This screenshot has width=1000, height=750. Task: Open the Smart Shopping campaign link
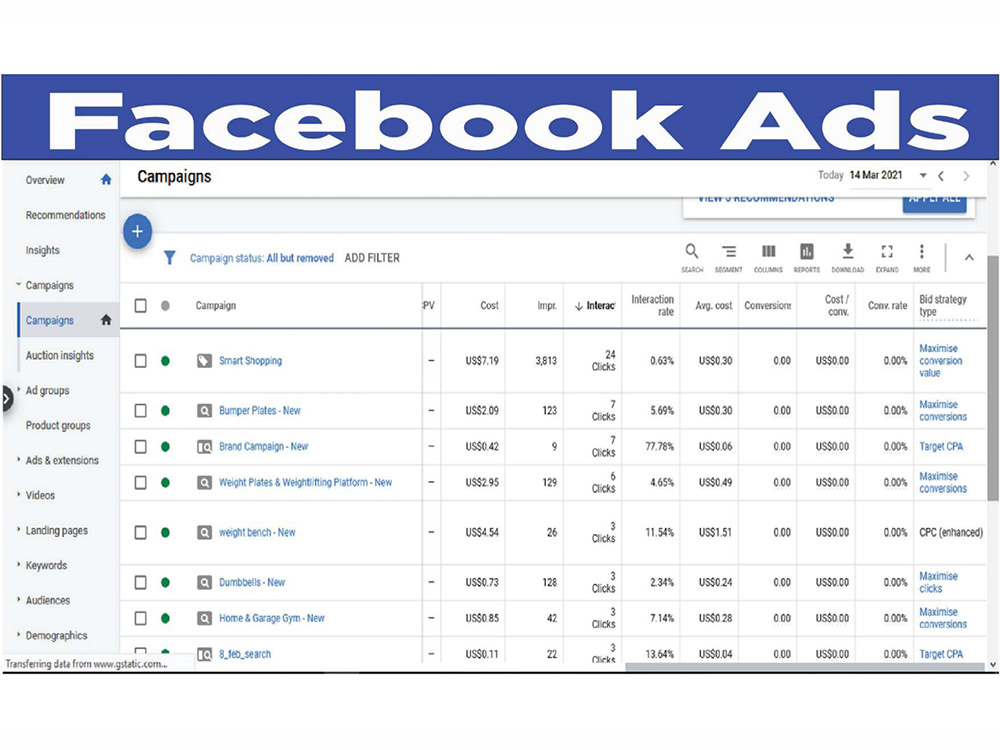click(251, 361)
